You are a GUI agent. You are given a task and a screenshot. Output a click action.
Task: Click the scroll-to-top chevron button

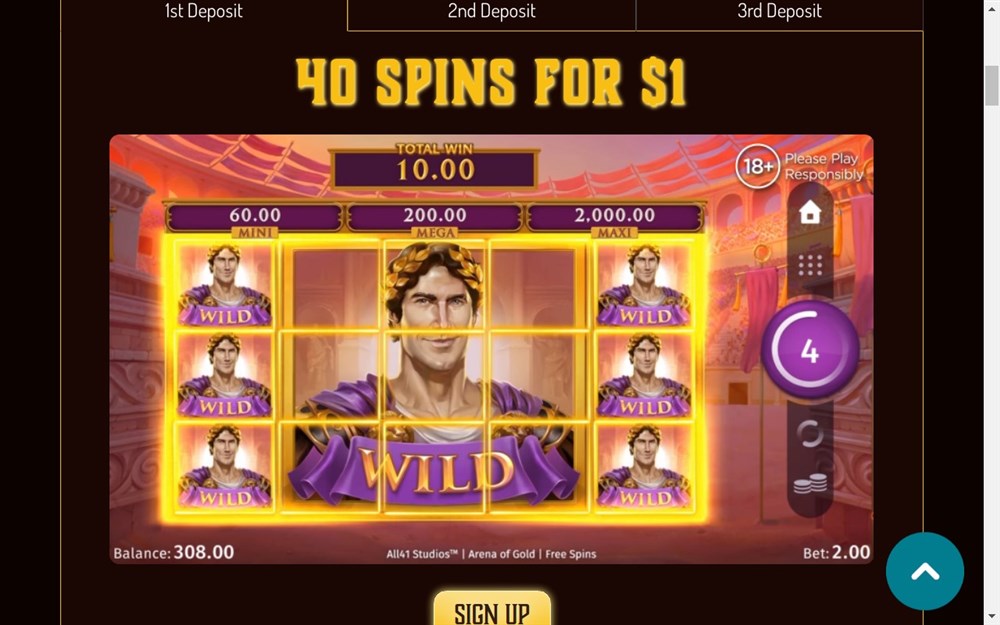[x=925, y=571]
